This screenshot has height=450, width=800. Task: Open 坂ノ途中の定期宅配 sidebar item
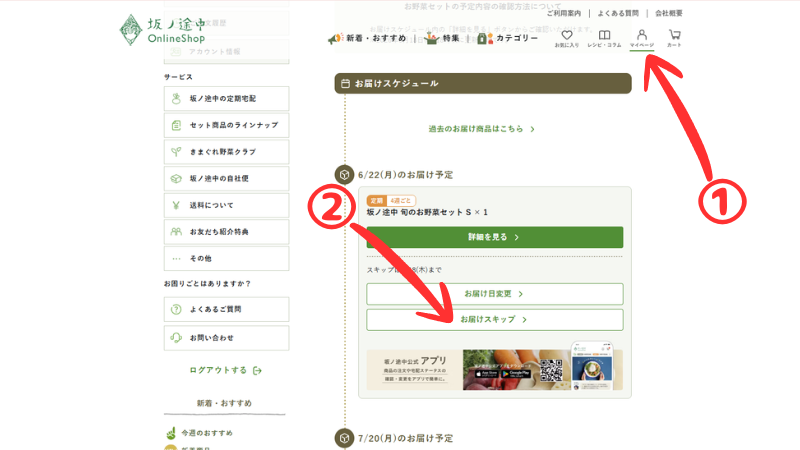point(227,98)
